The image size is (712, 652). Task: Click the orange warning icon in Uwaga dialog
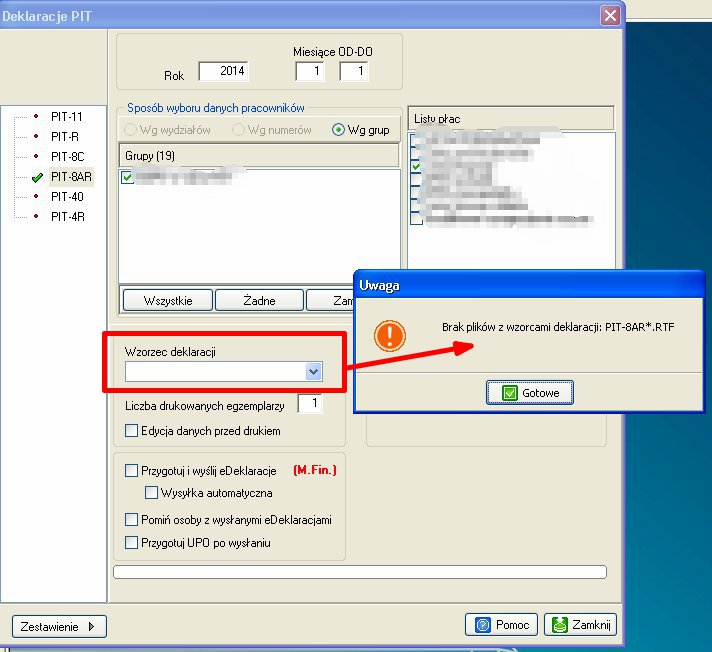(x=390, y=335)
